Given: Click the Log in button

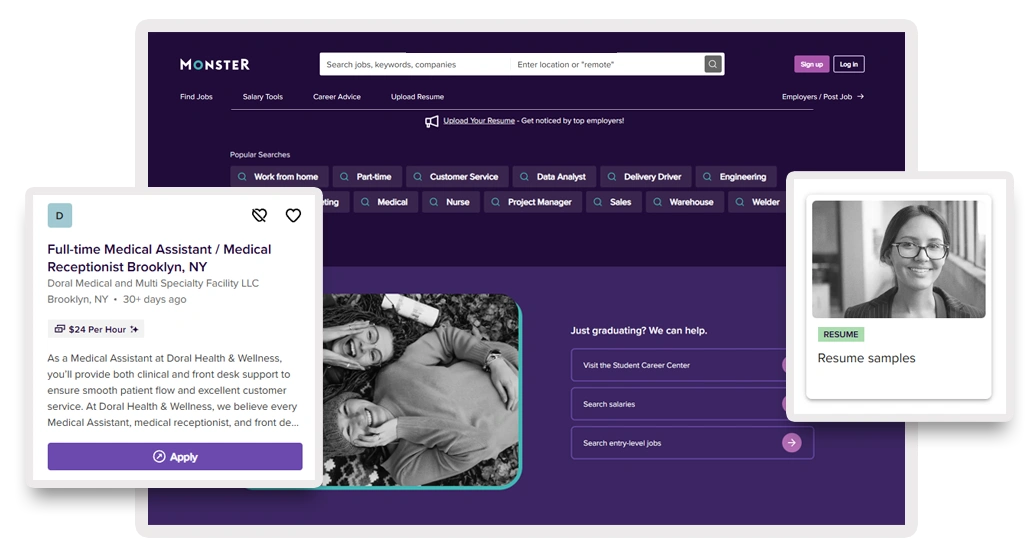Looking at the screenshot, I should pyautogui.click(x=848, y=64).
